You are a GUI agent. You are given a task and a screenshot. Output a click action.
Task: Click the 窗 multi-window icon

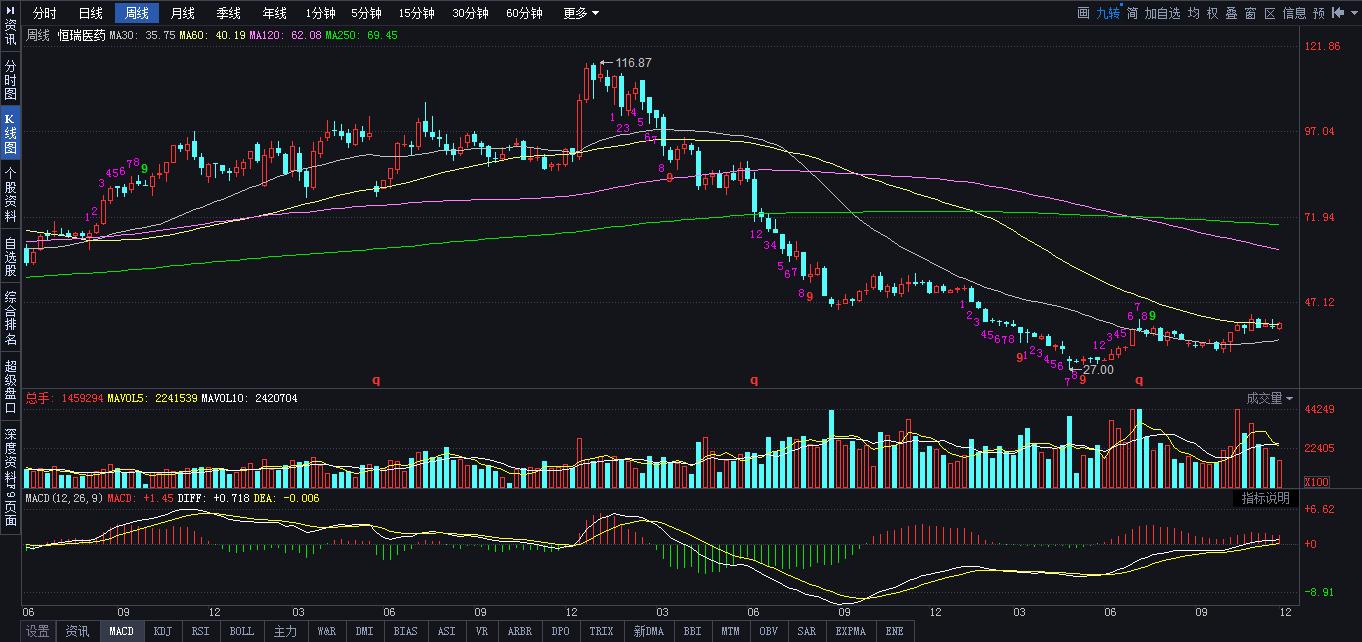click(x=1251, y=13)
